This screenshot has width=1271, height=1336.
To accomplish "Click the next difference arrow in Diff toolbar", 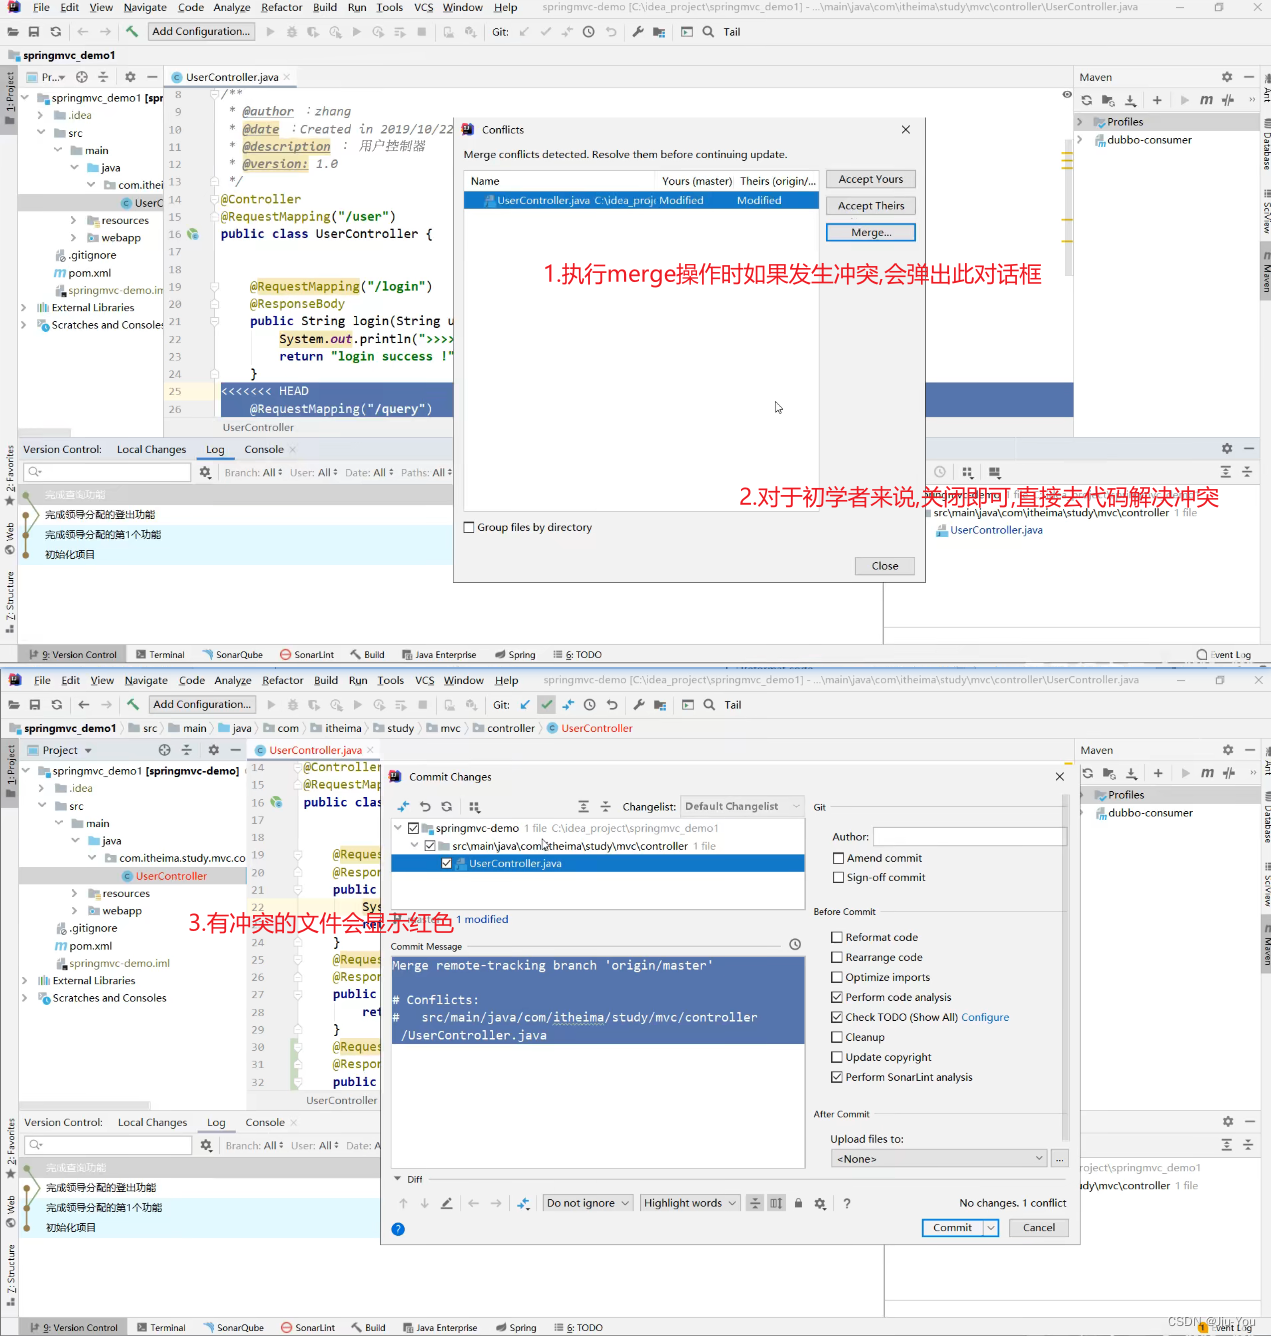I will click(x=424, y=1203).
